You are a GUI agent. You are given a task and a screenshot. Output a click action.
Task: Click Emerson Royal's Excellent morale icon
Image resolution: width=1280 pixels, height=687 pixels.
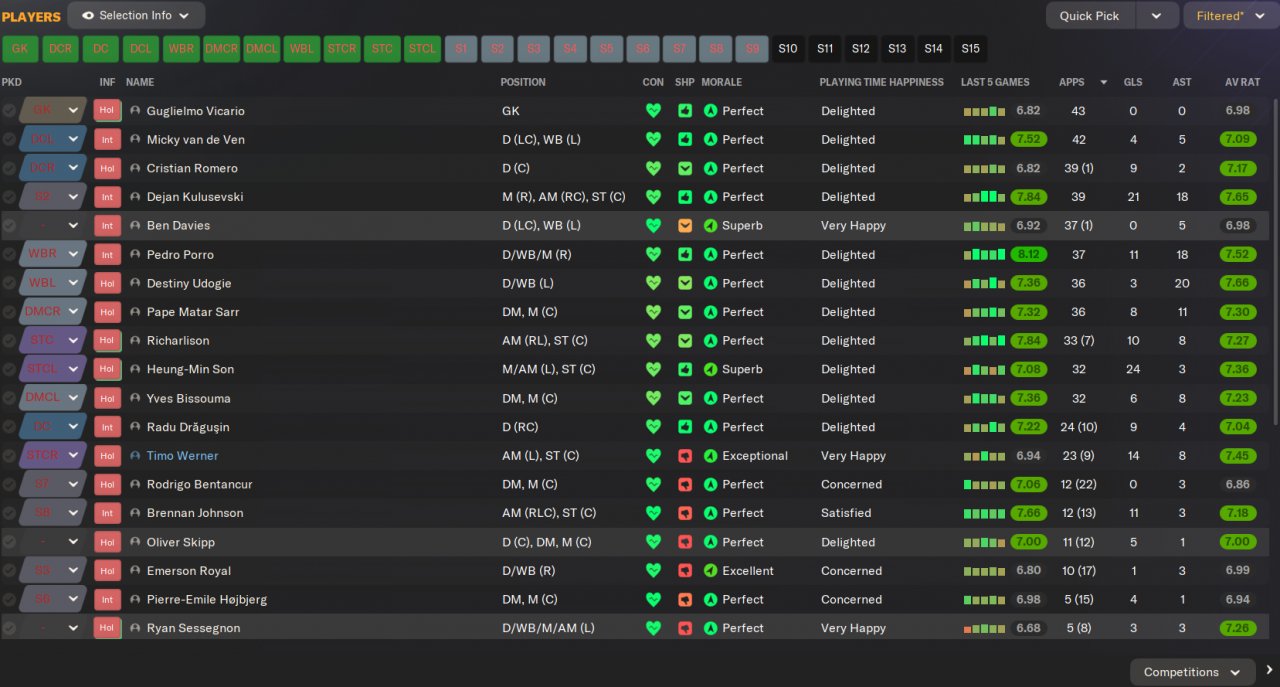[x=710, y=571]
